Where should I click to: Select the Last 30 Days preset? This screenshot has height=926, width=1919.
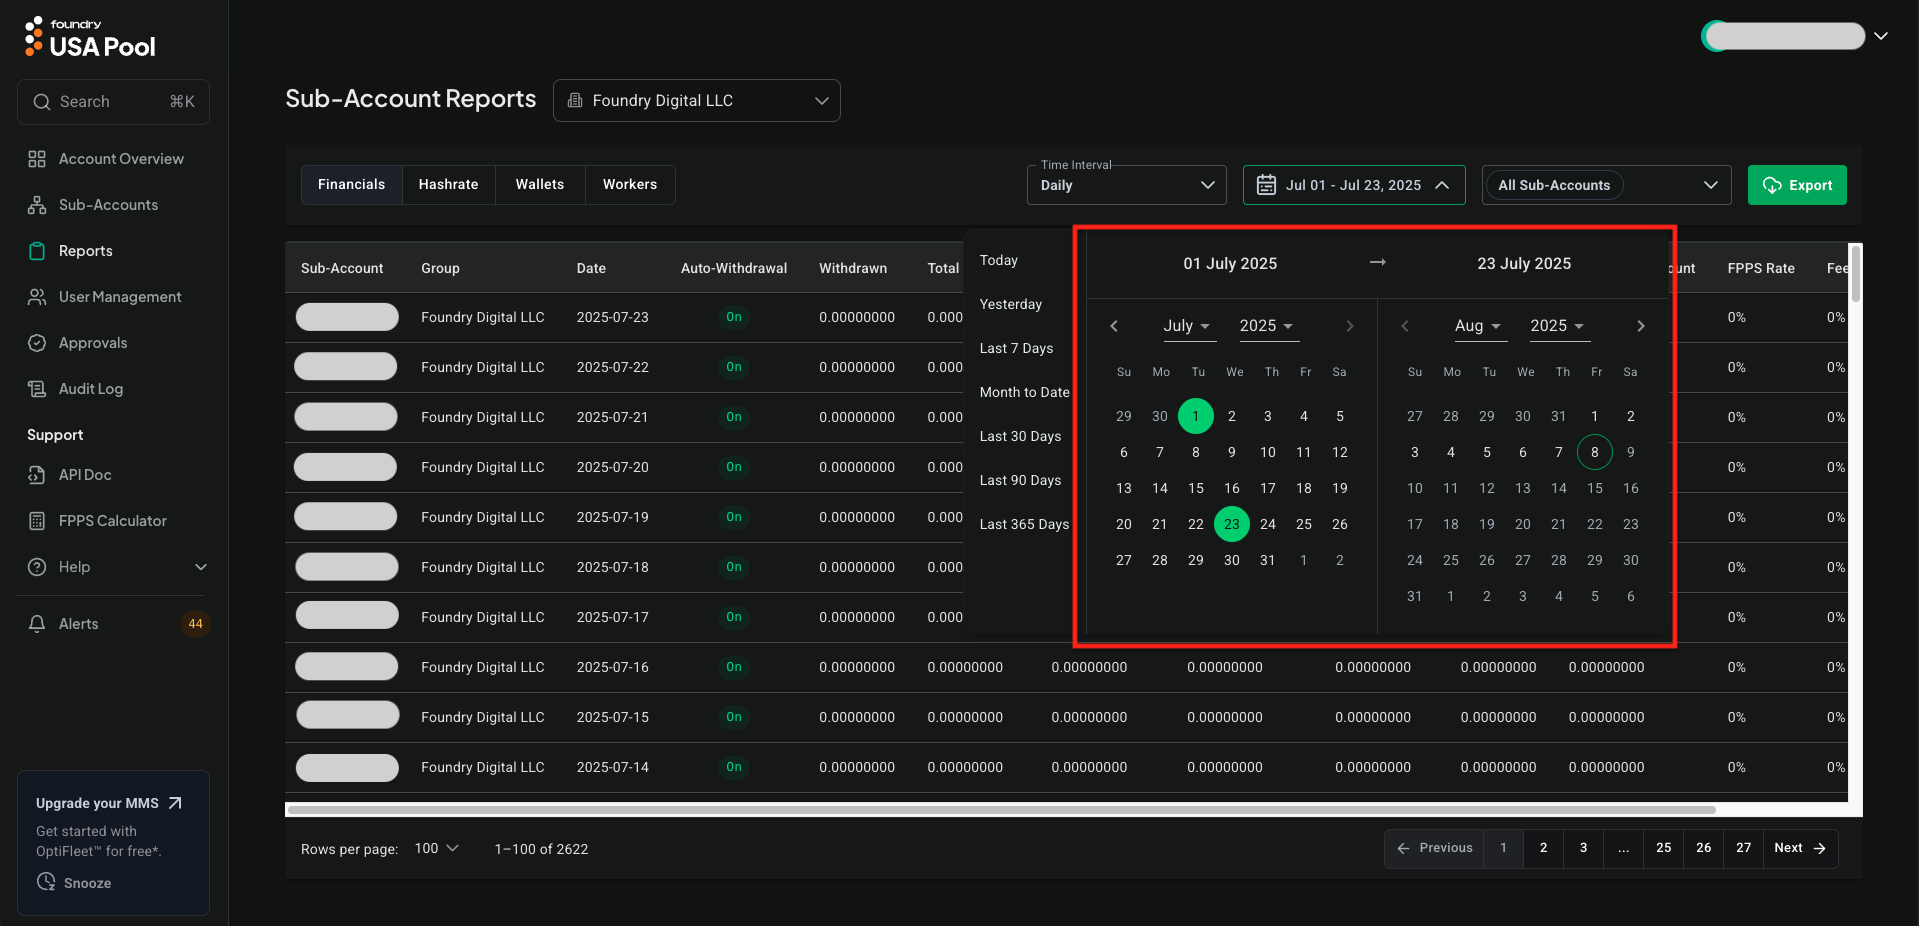1020,437
